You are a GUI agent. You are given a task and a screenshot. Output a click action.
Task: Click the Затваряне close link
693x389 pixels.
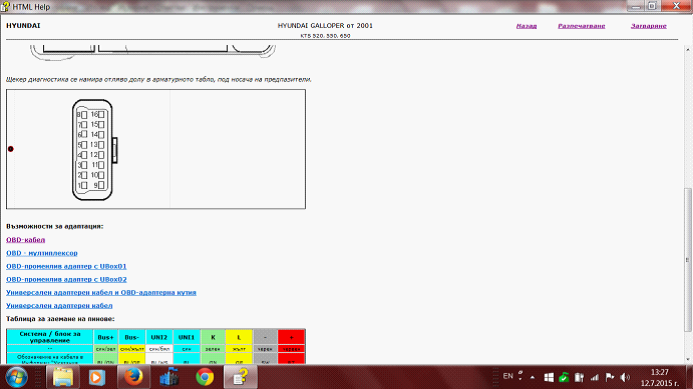648,26
